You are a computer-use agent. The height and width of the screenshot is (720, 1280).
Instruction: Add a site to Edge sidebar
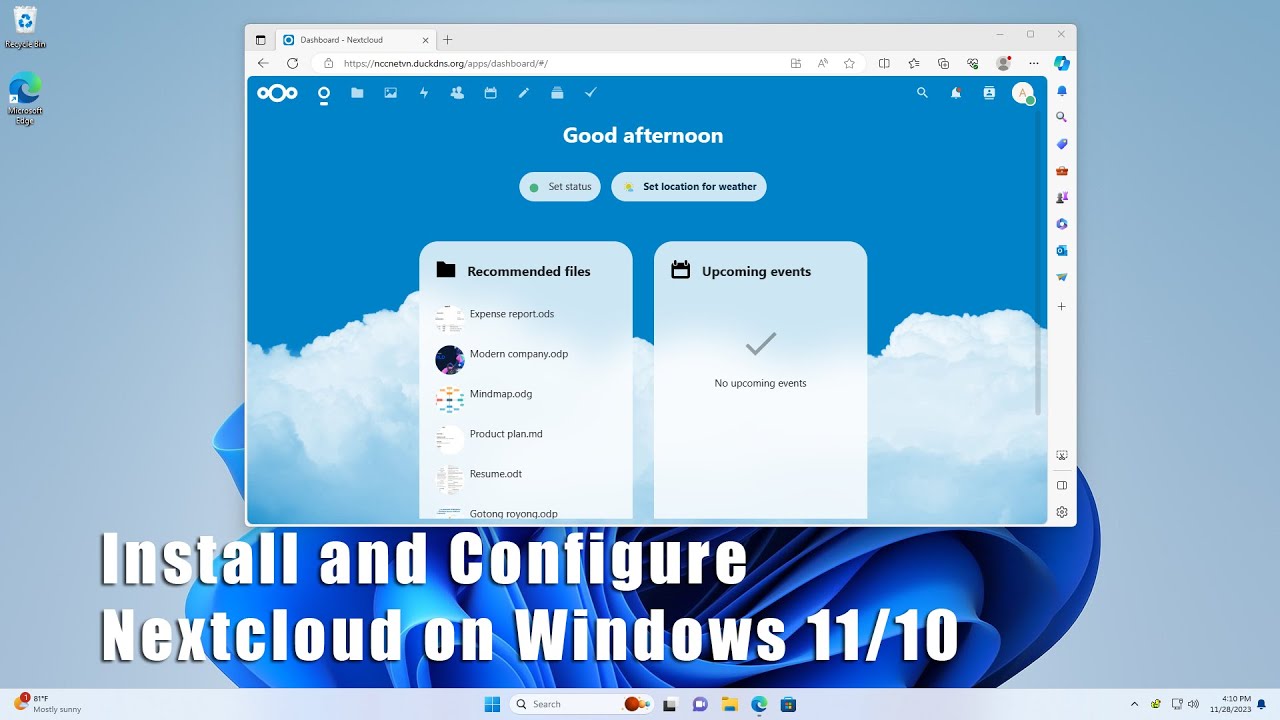1062,306
